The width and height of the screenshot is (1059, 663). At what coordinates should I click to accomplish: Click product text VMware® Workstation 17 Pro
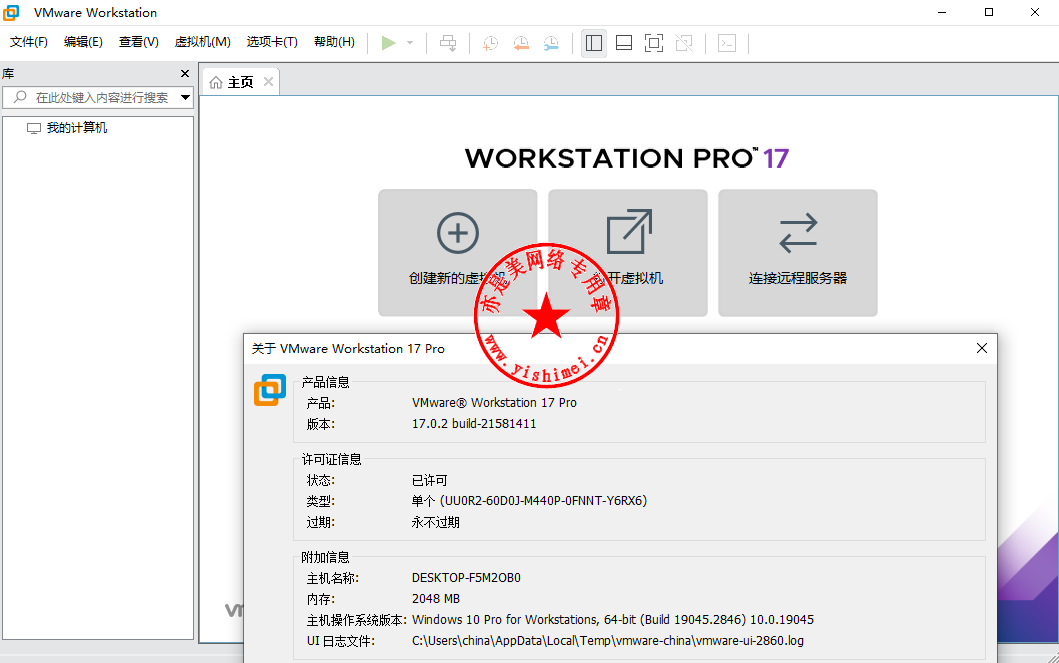[494, 403]
